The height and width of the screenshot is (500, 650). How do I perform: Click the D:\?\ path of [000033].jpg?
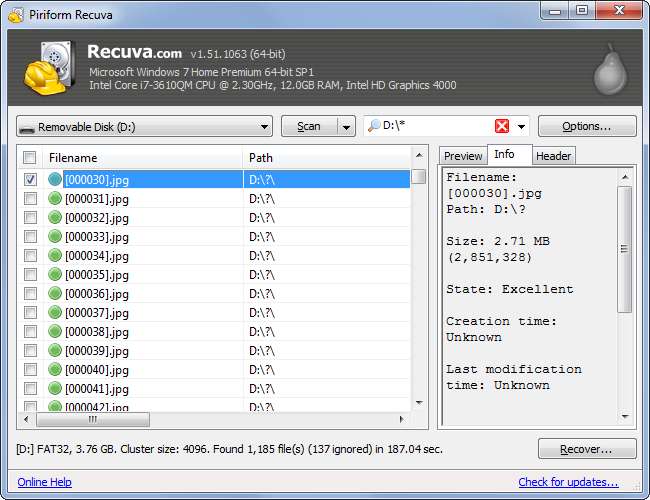click(x=262, y=236)
